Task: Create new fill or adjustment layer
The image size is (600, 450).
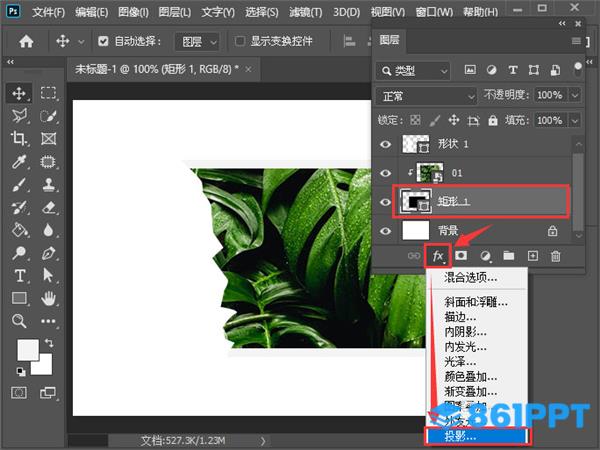Action: [x=485, y=256]
